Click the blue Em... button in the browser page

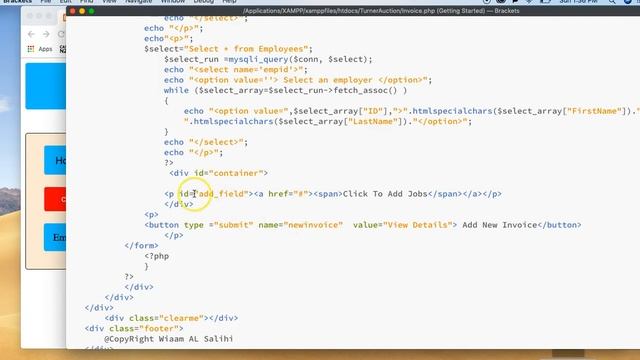click(55, 237)
